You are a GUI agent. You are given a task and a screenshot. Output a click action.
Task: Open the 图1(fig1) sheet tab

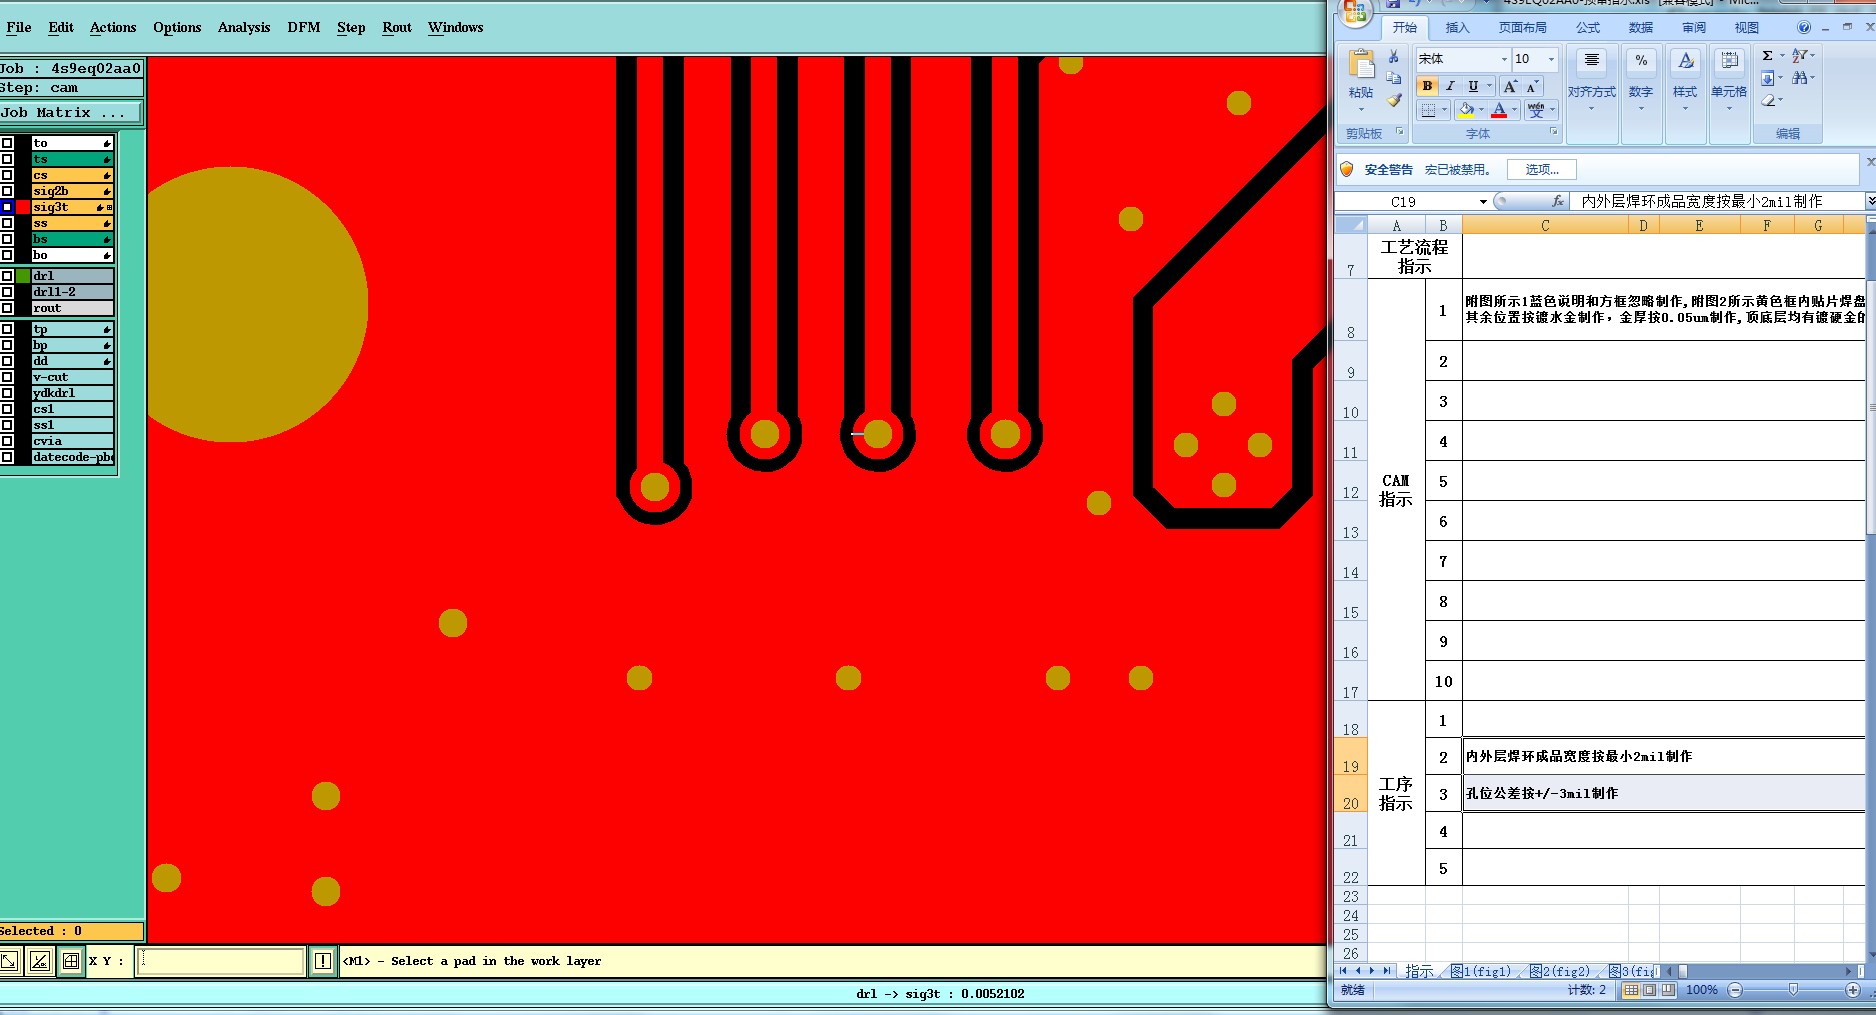coord(1481,971)
